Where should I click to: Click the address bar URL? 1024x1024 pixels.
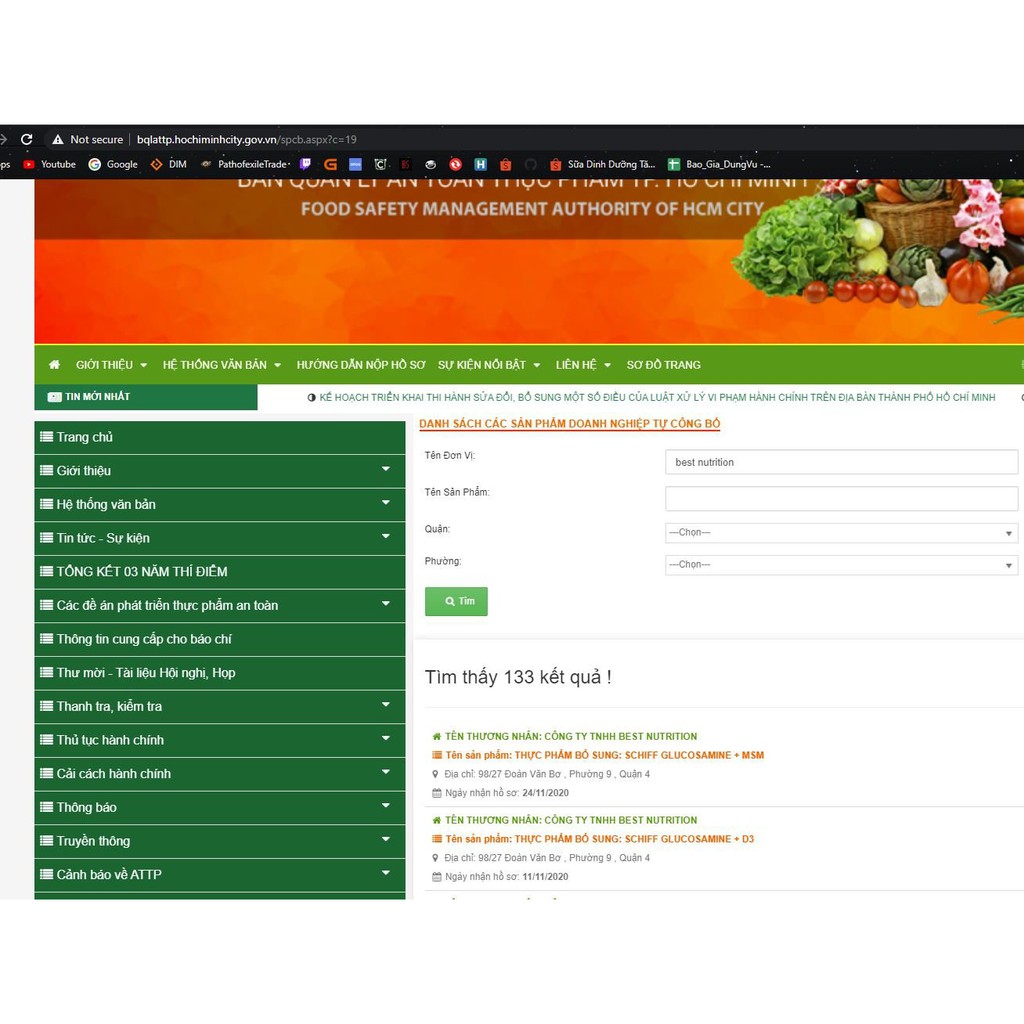(246, 140)
